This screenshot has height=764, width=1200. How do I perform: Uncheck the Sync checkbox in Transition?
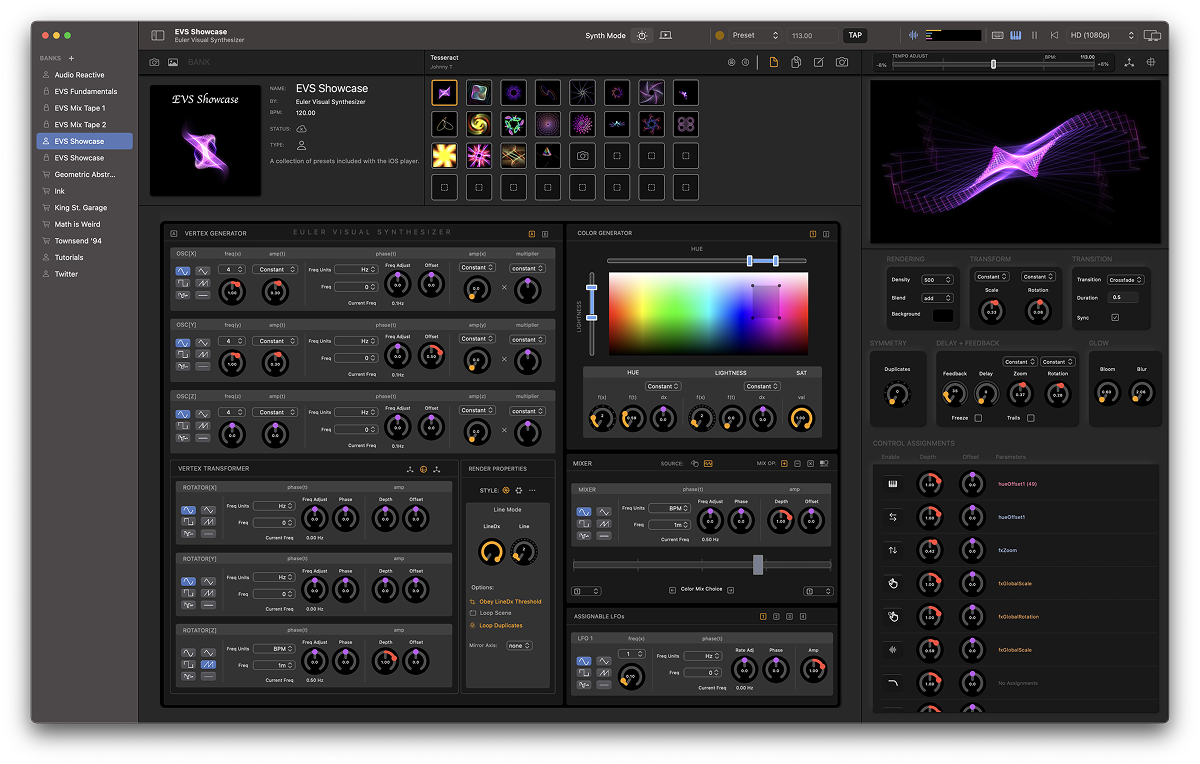1115,317
